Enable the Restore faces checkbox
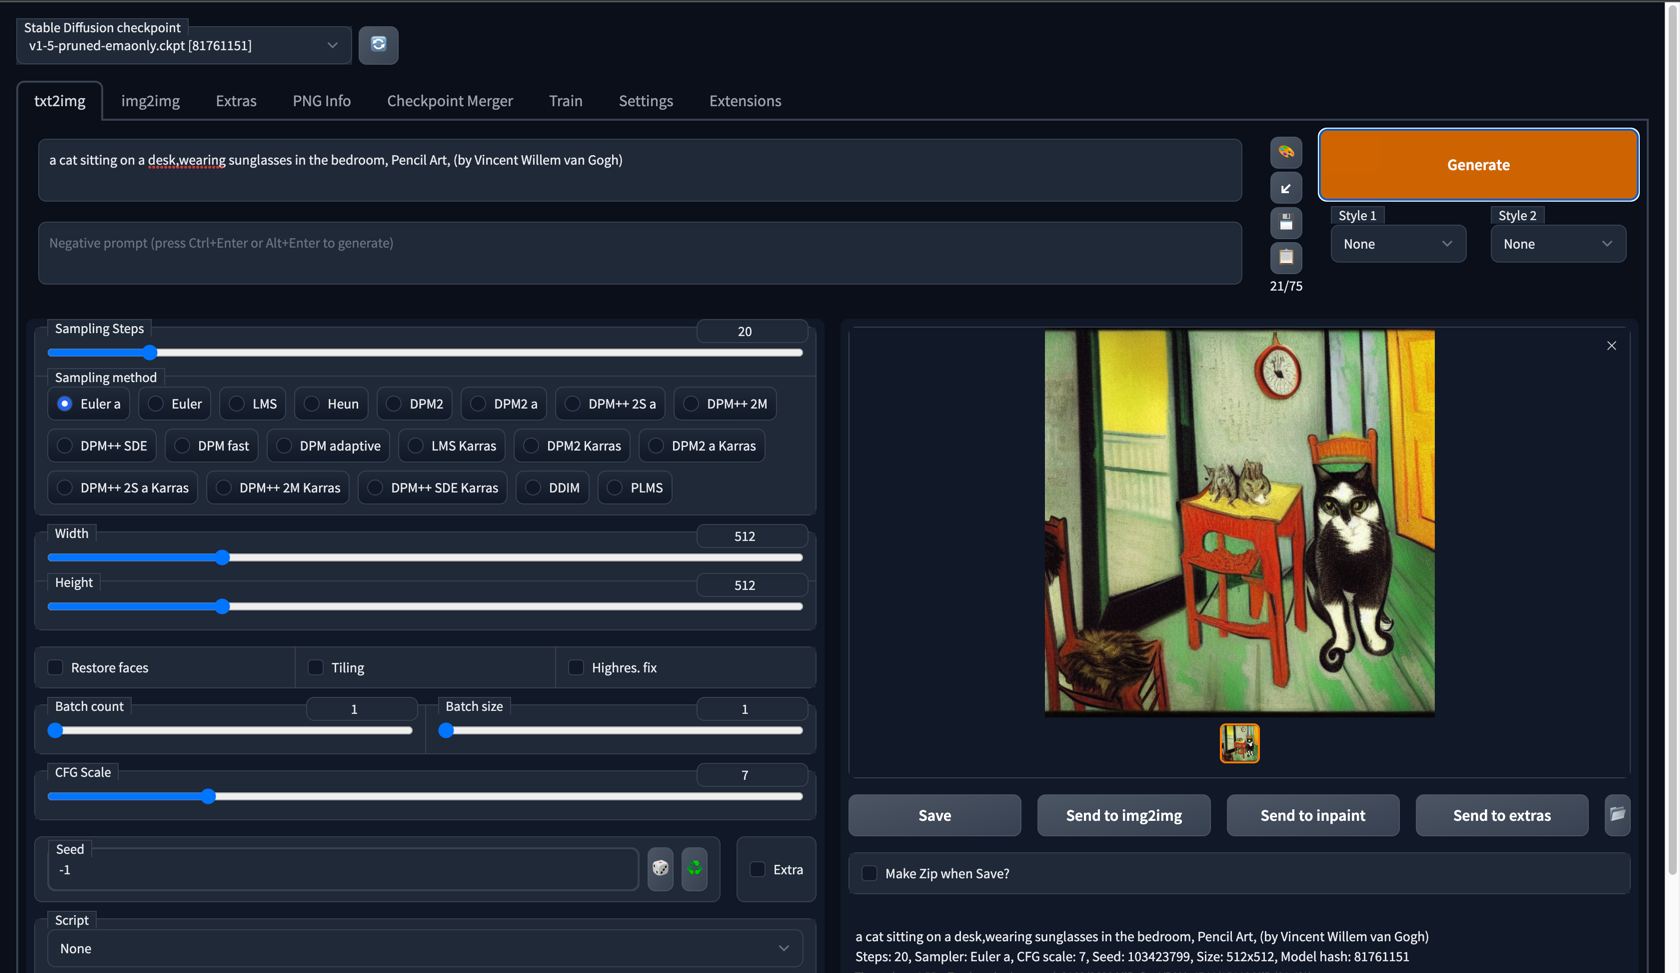 [56, 667]
